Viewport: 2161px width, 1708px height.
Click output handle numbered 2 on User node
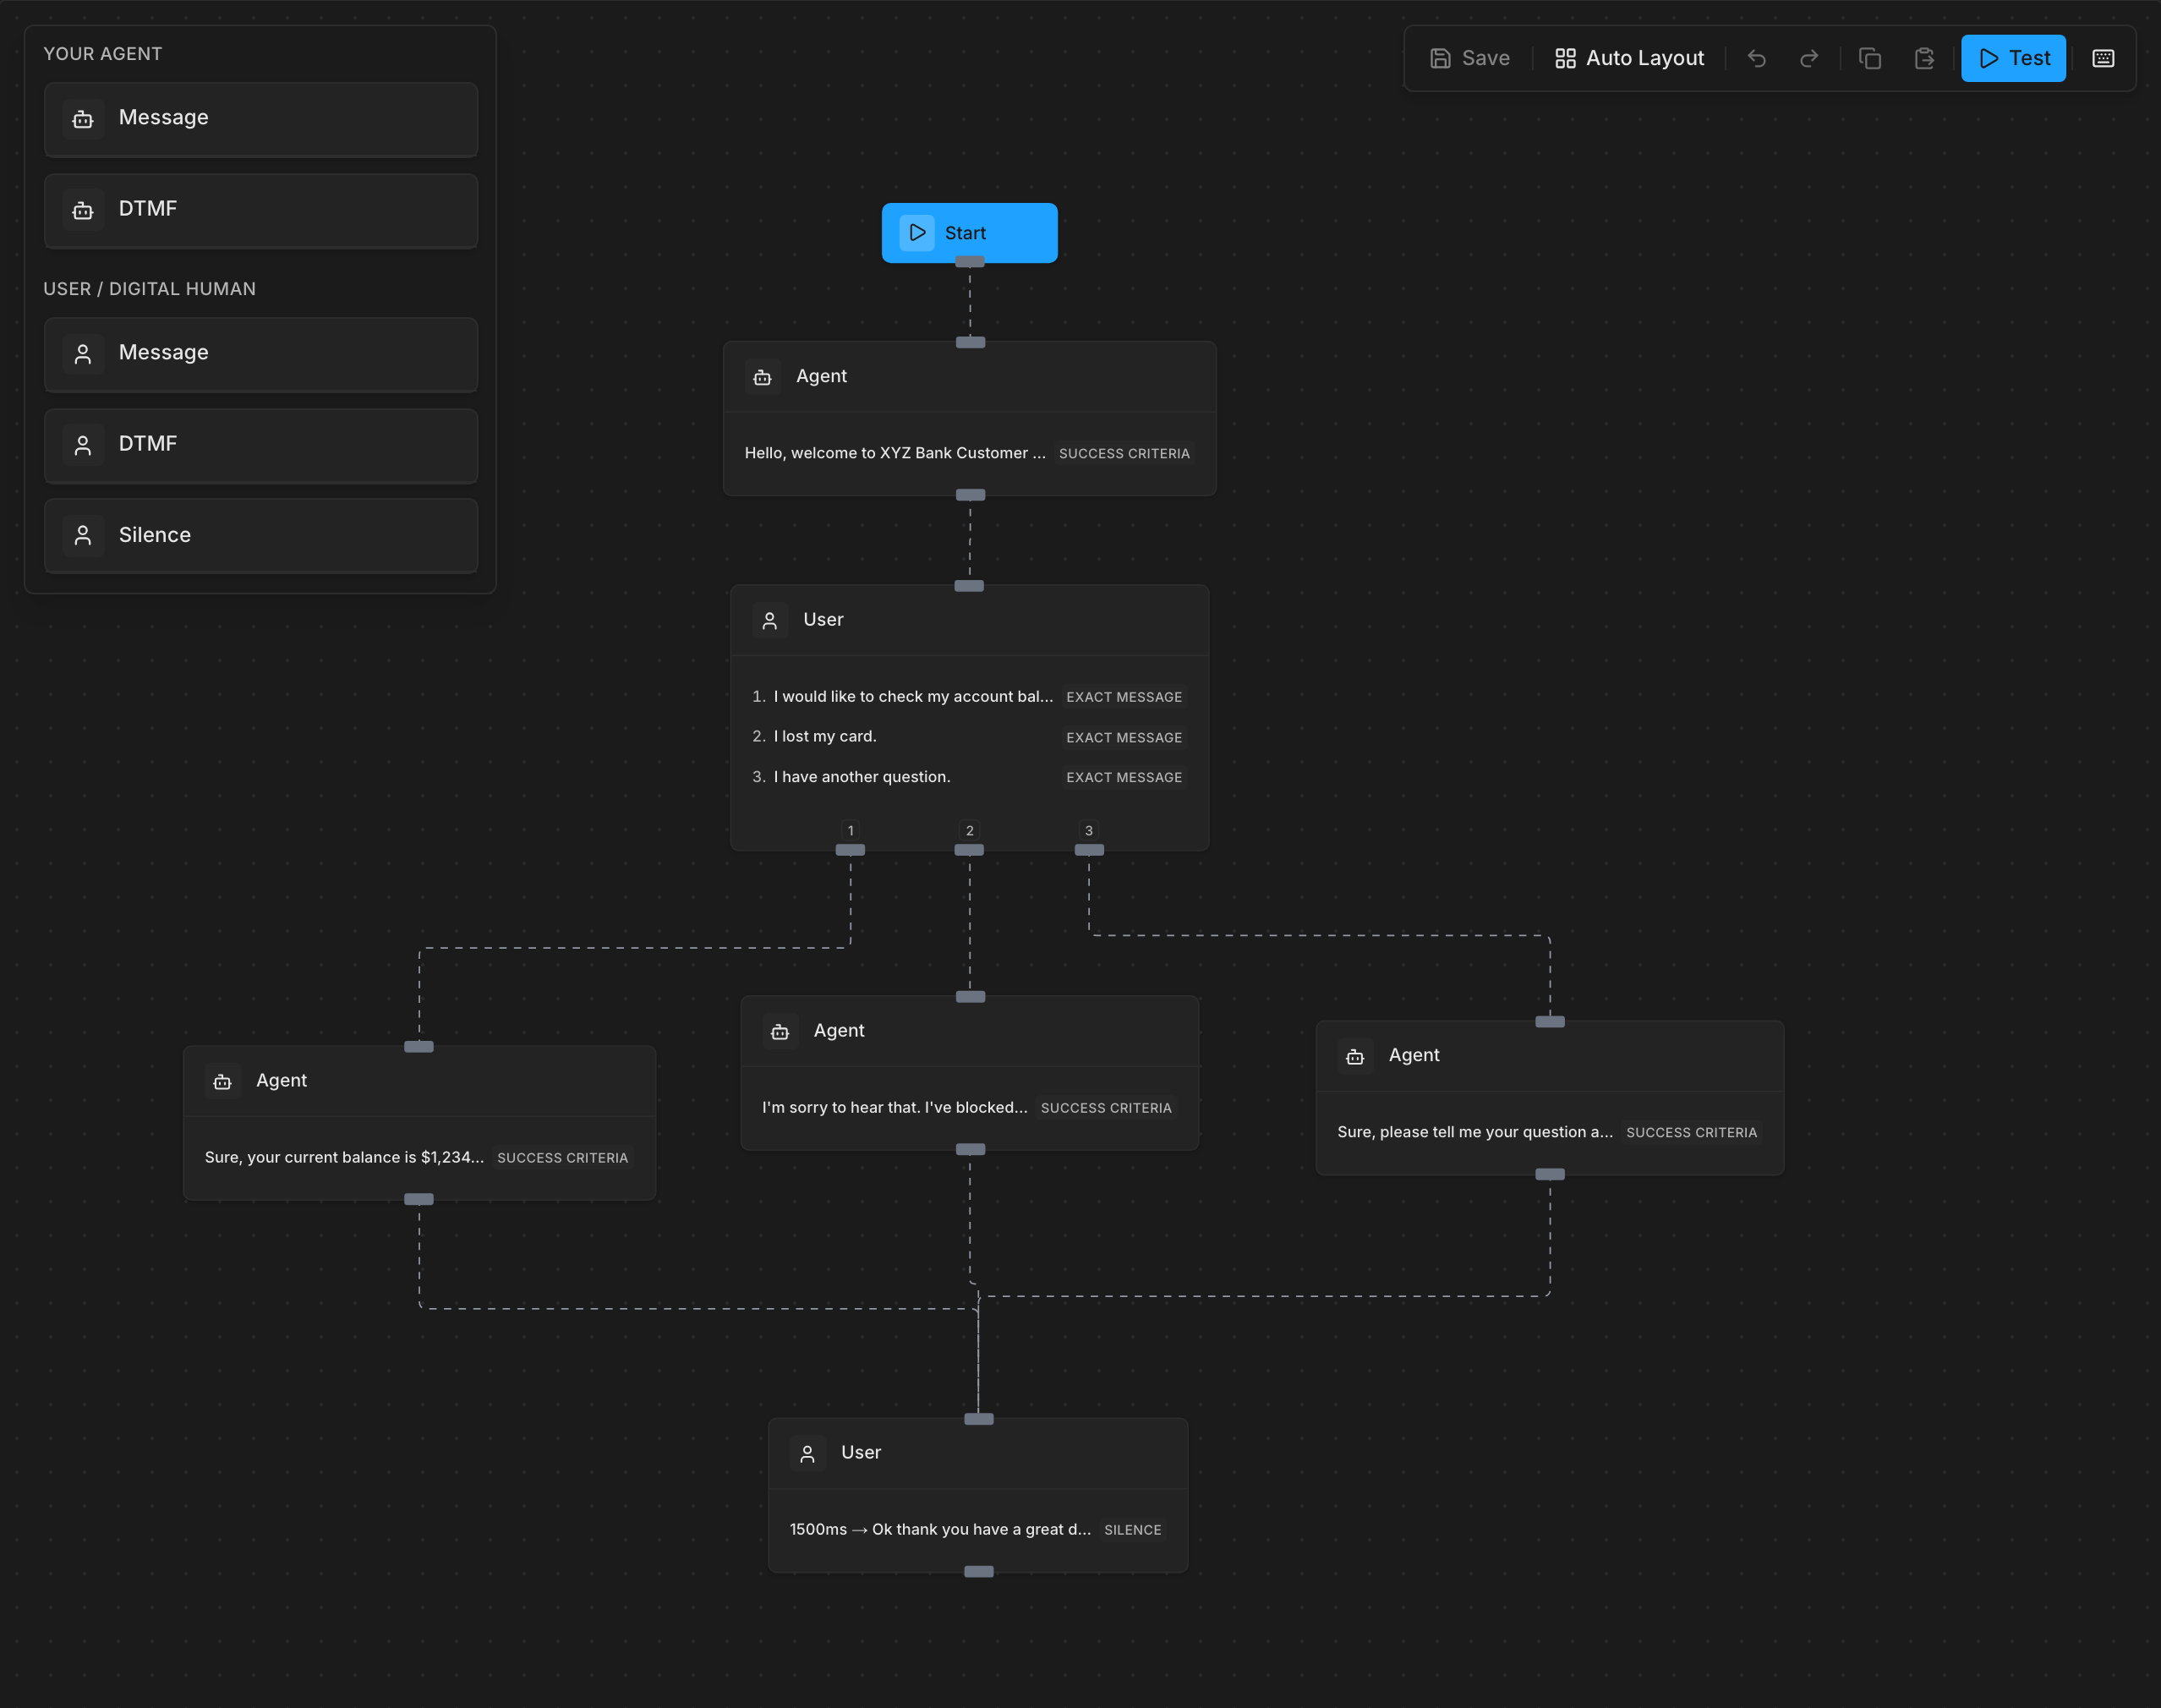click(969, 850)
